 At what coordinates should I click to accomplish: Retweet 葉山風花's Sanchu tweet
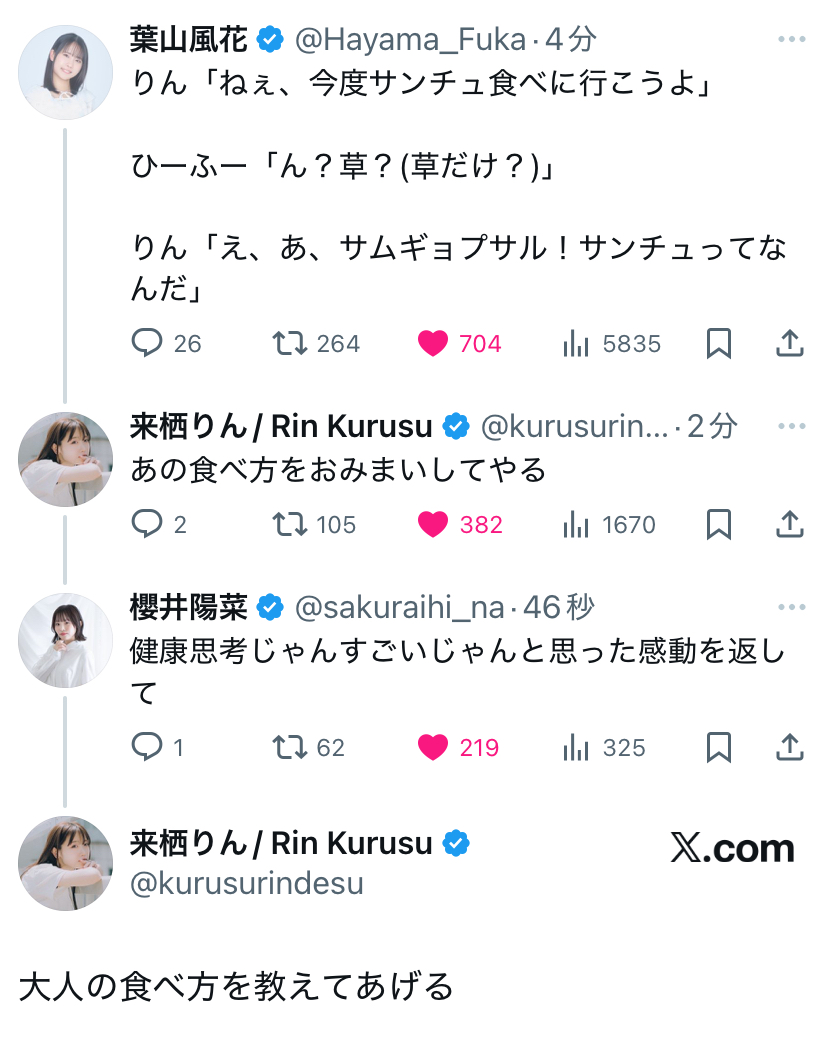(289, 344)
